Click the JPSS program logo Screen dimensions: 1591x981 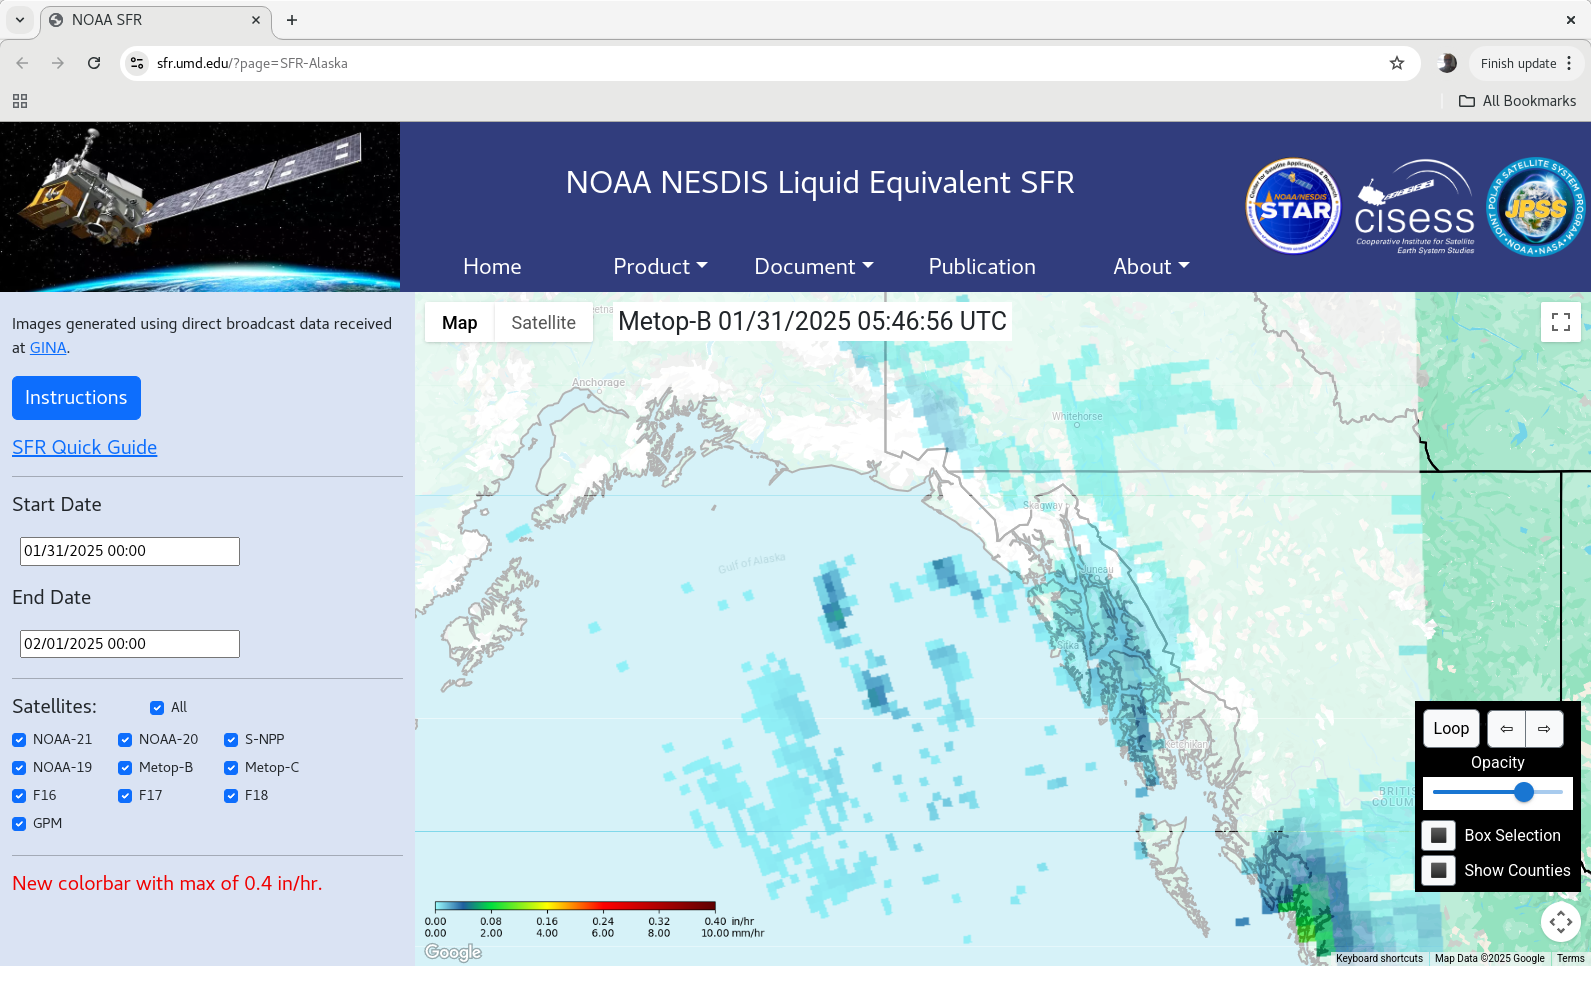point(1536,206)
